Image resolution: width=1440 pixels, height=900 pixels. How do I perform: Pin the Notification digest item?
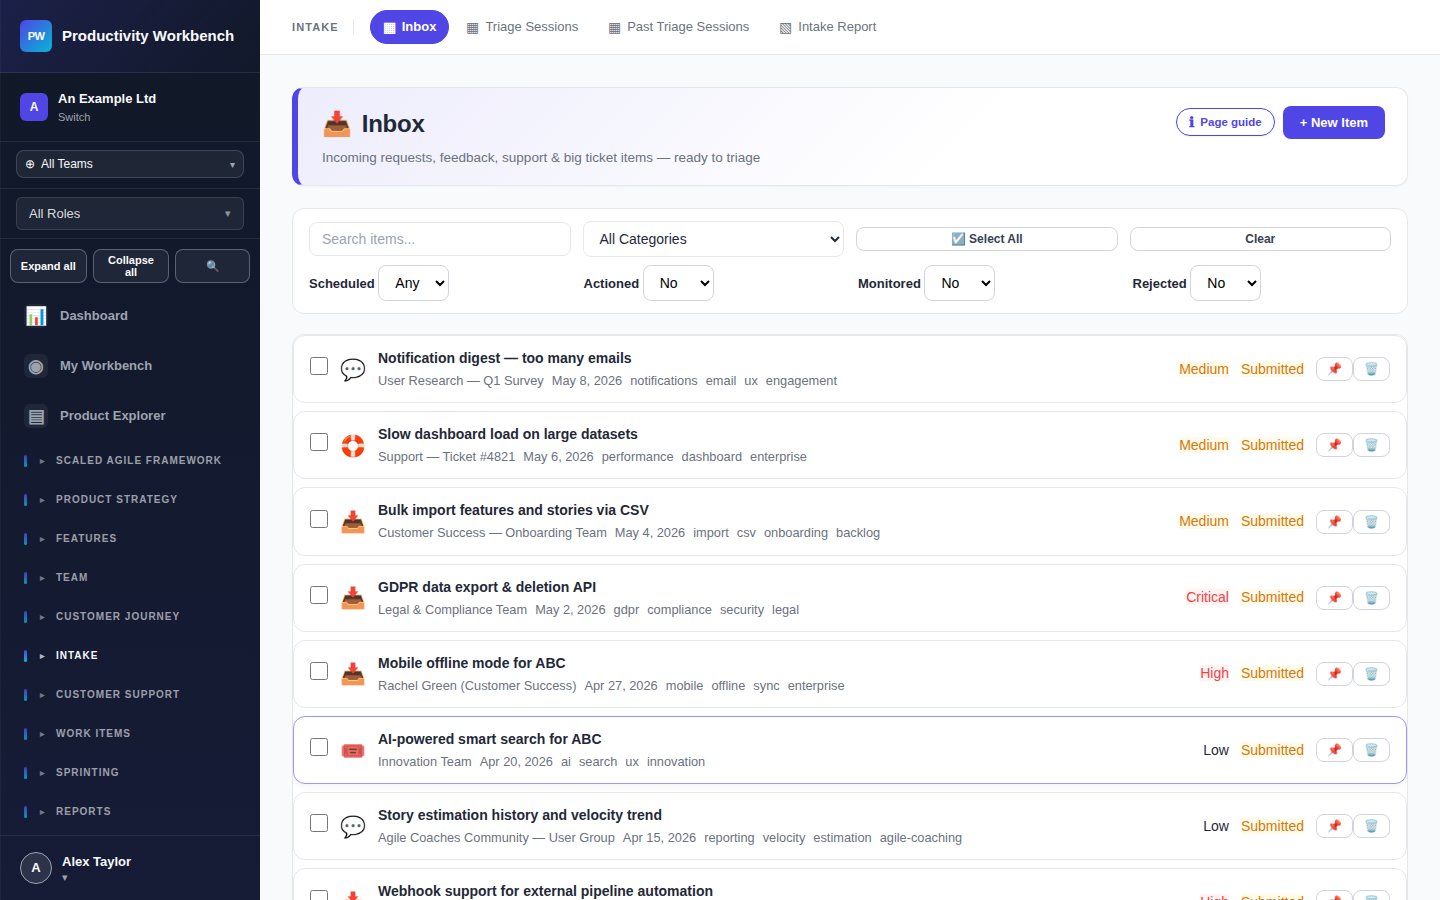(1334, 369)
